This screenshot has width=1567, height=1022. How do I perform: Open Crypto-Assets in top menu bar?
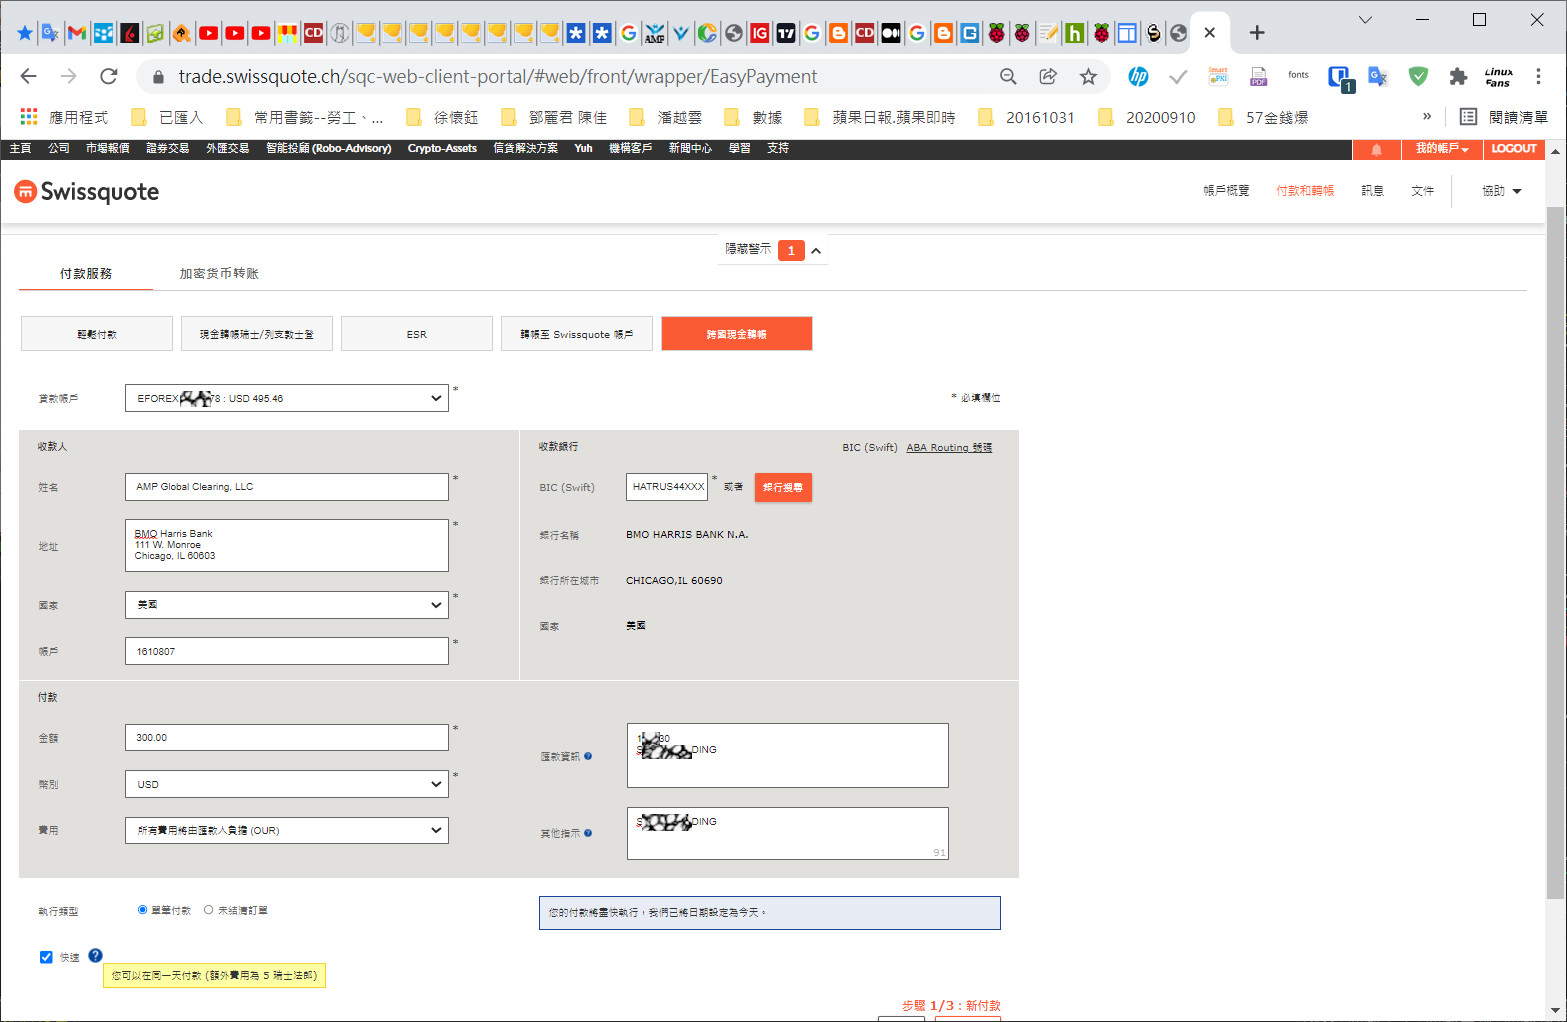[x=442, y=148]
